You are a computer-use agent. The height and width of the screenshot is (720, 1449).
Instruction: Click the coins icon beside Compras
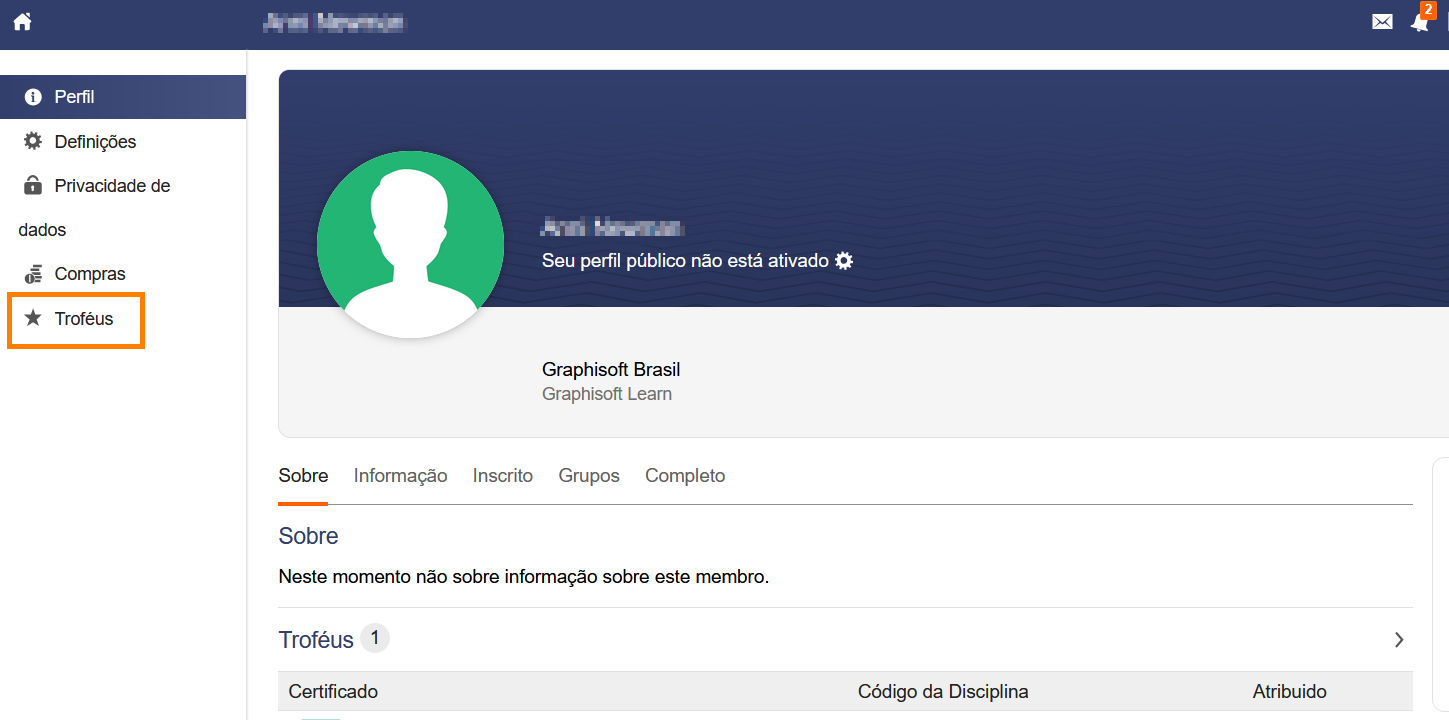(33, 273)
